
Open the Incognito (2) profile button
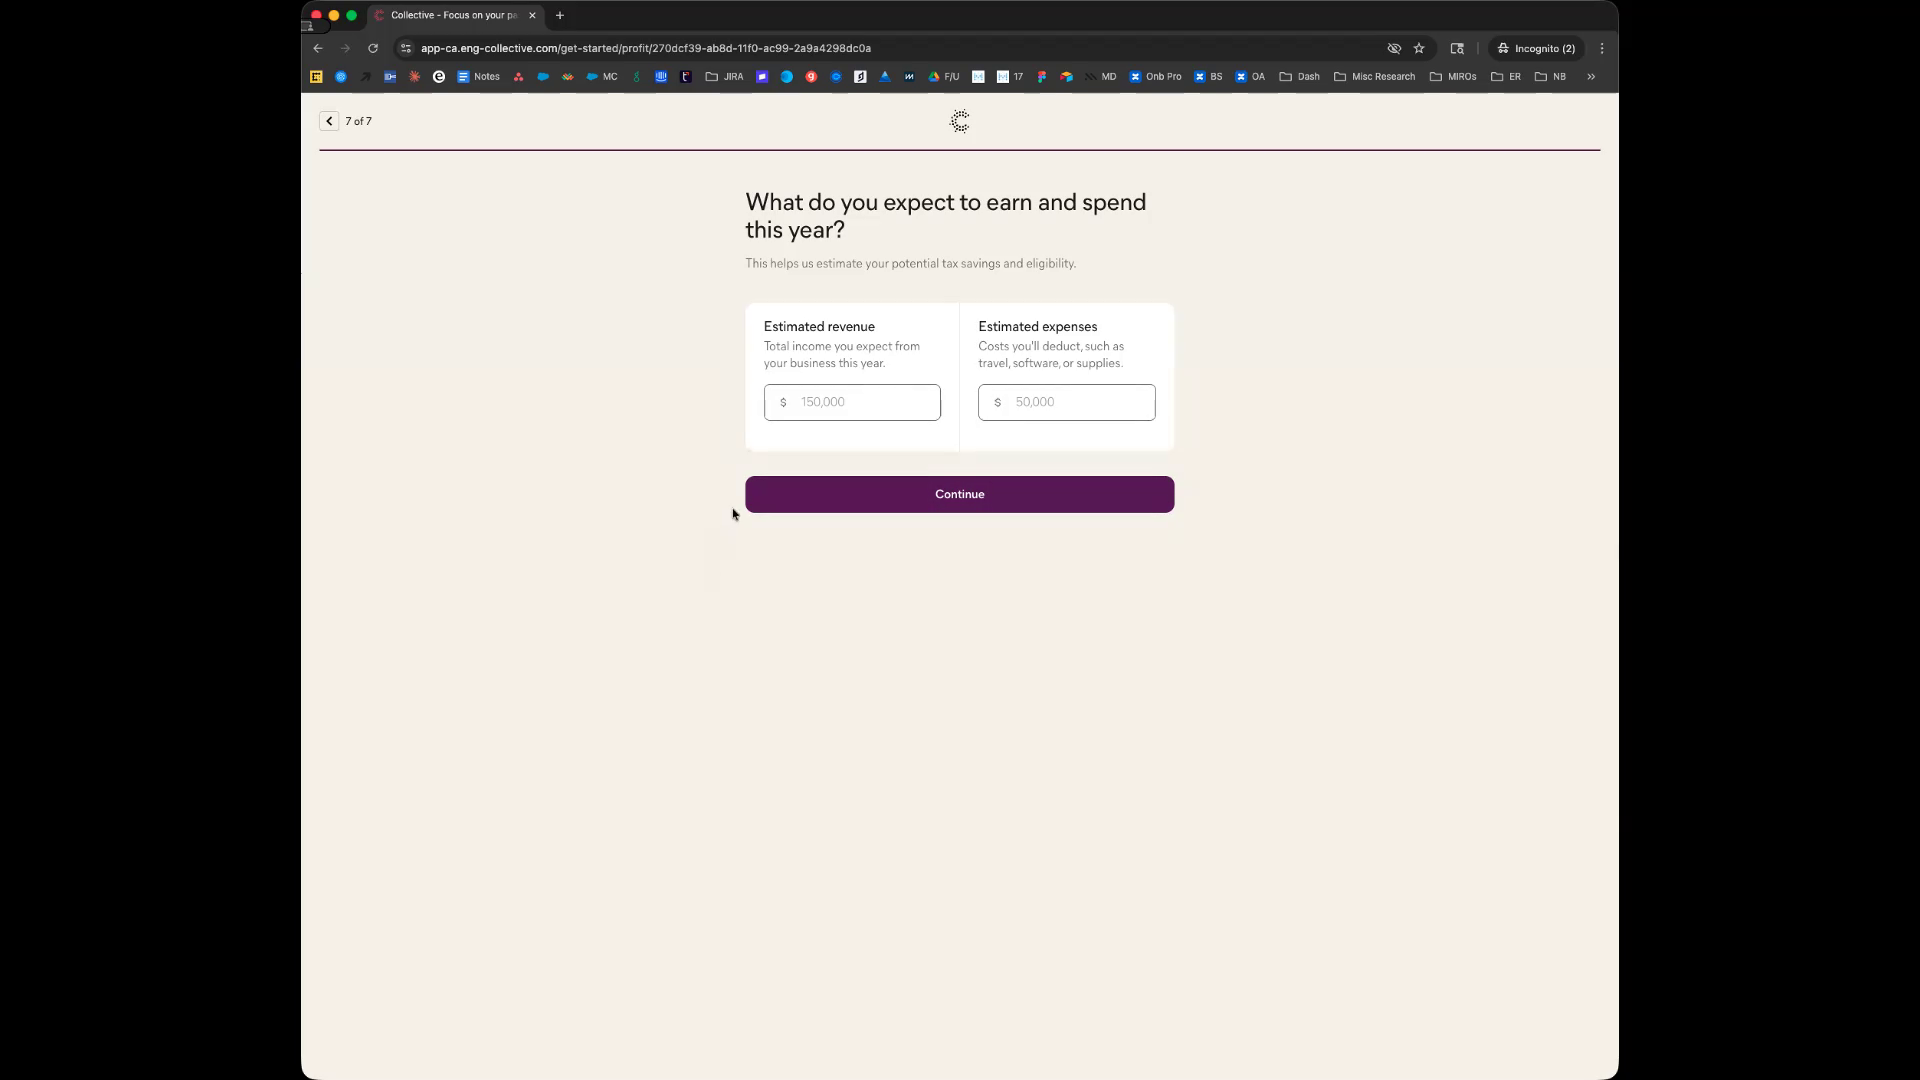(x=1536, y=48)
